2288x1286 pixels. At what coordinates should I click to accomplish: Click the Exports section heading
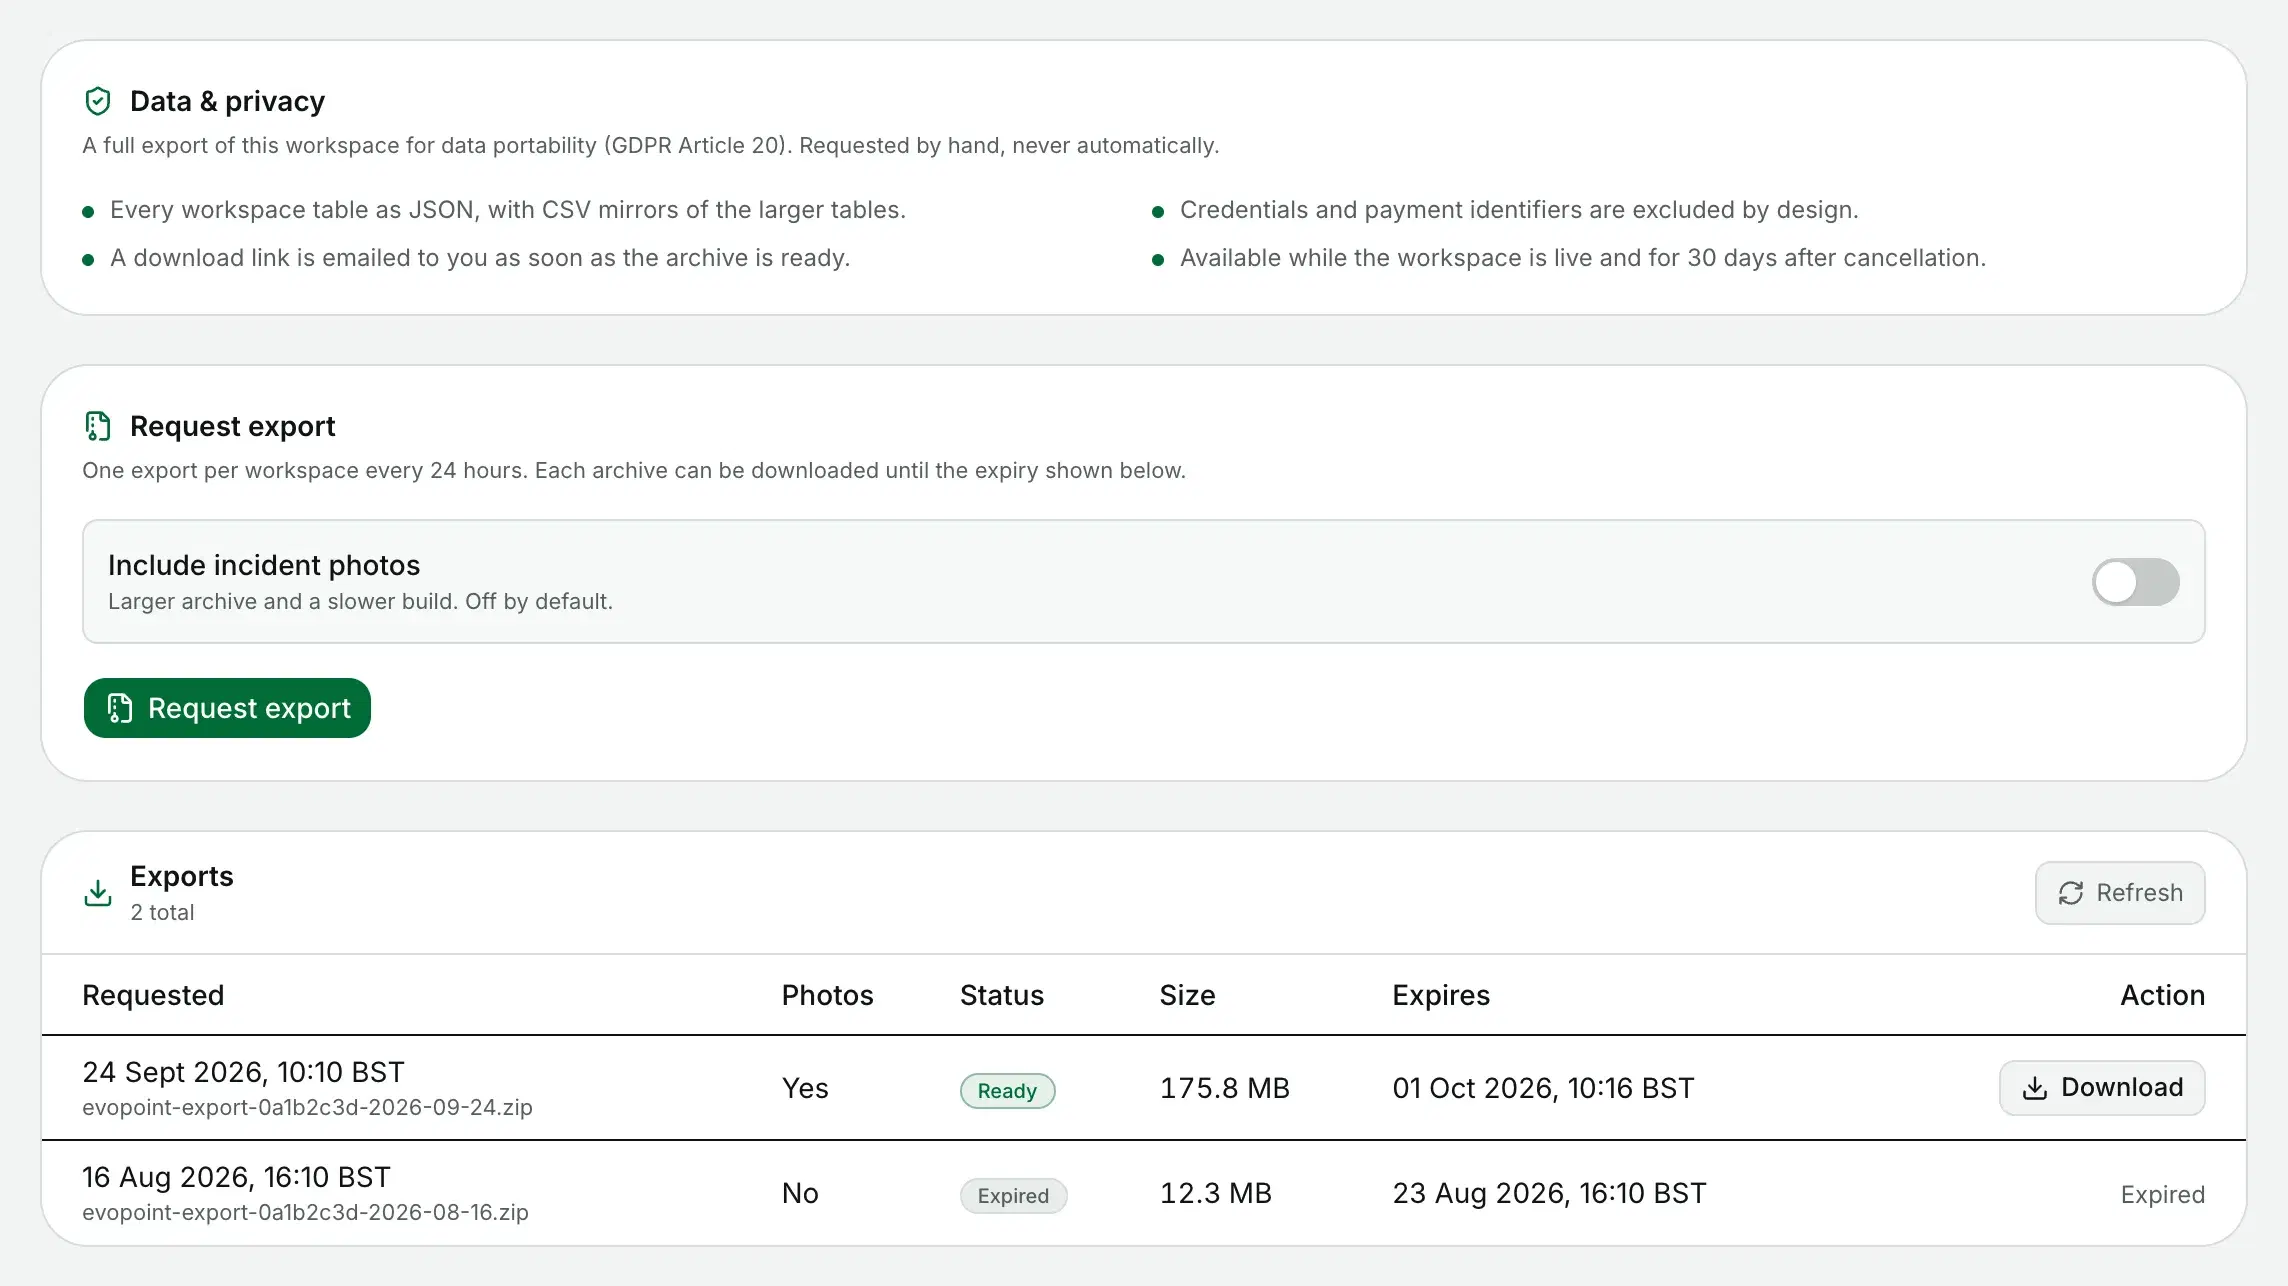181,876
